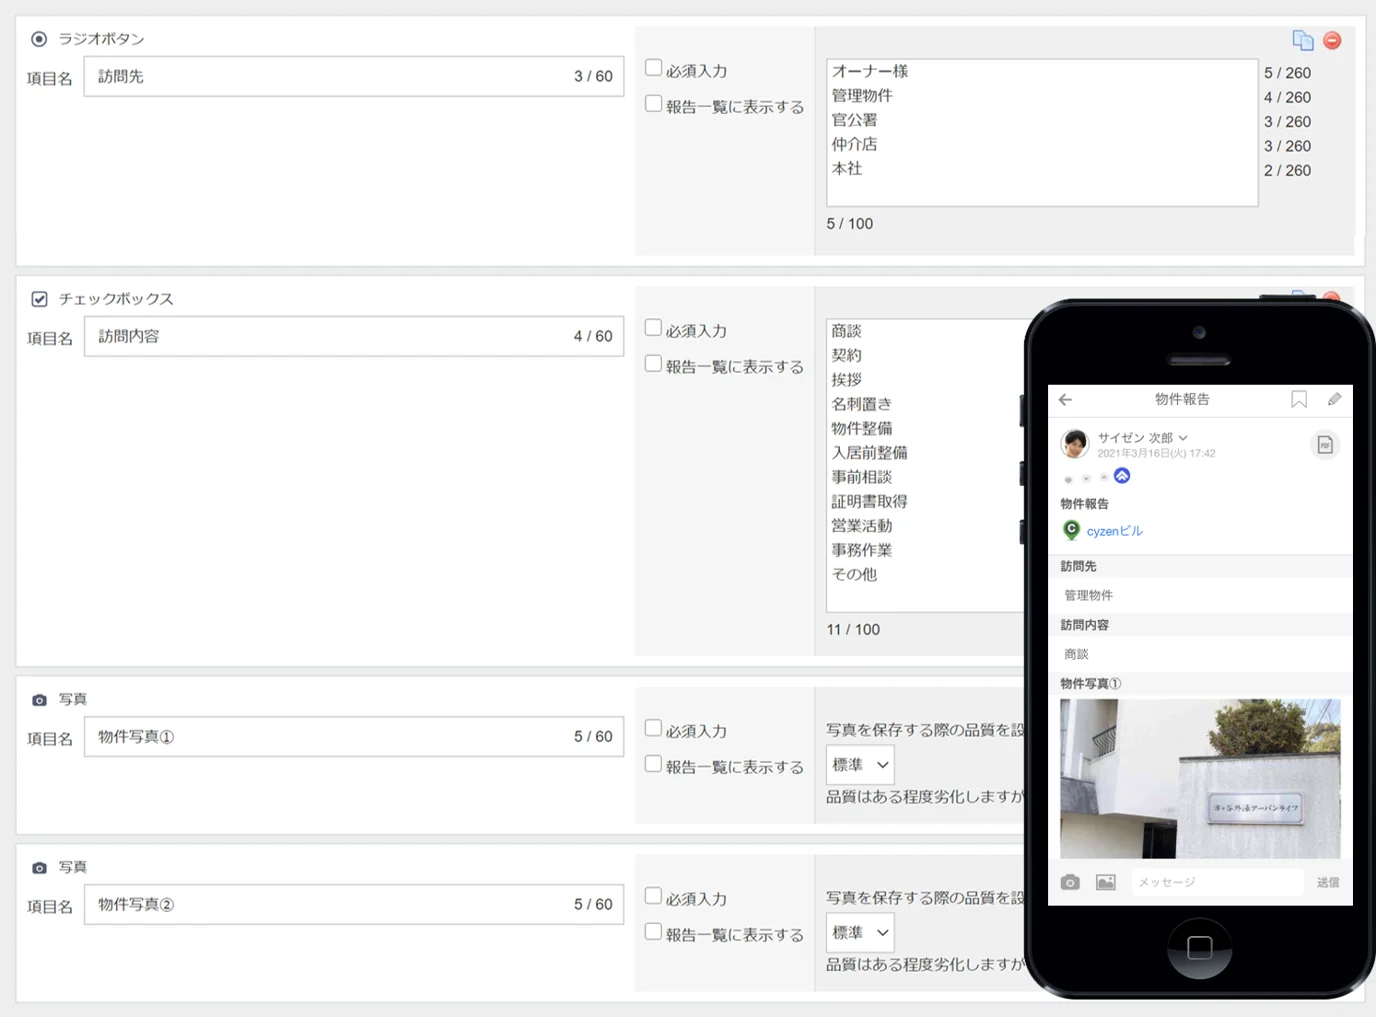Click the 契約 option in 訪問内容 list
The height and width of the screenshot is (1017, 1376).
[x=846, y=355]
